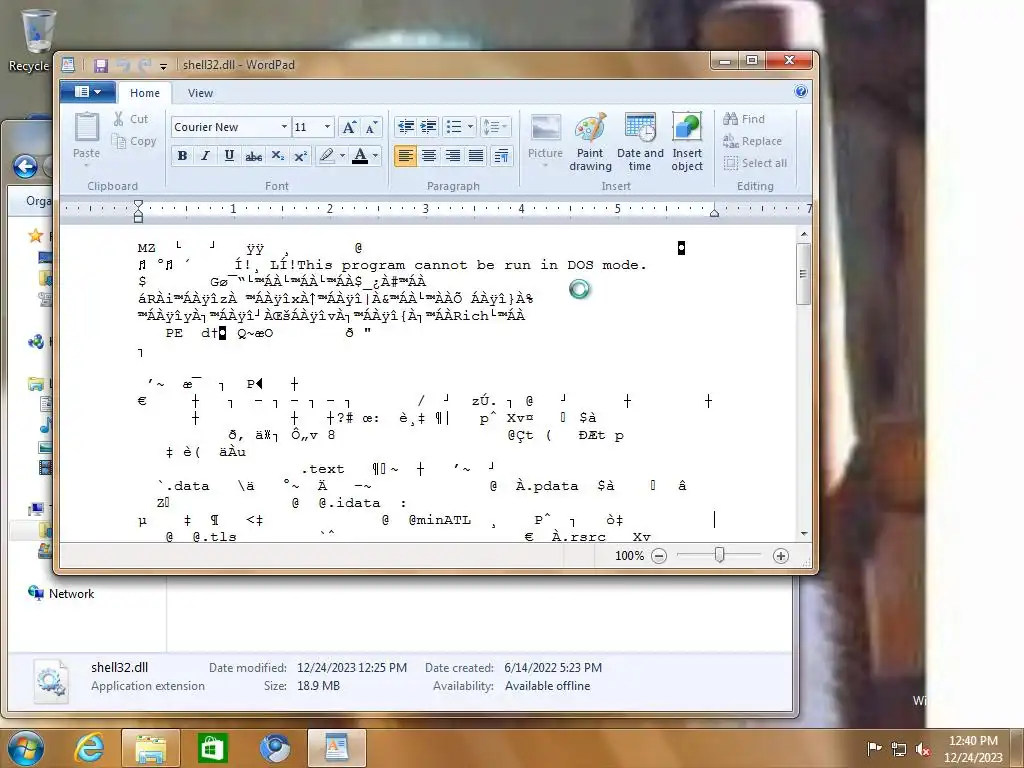Image resolution: width=1024 pixels, height=768 pixels.
Task: Open WordPad Help icon
Action: pos(801,91)
